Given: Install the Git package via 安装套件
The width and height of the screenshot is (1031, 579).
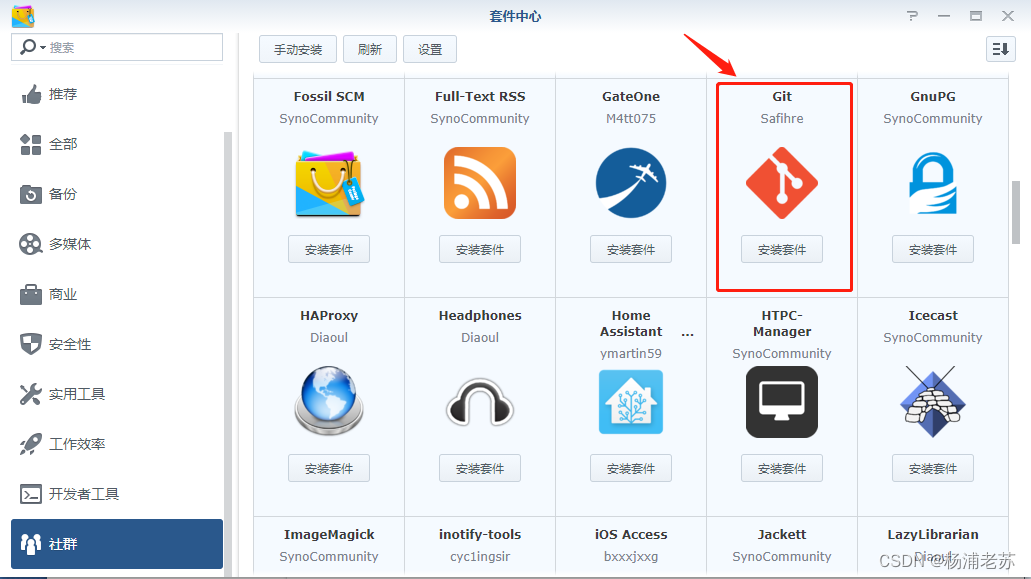Looking at the screenshot, I should coord(782,249).
